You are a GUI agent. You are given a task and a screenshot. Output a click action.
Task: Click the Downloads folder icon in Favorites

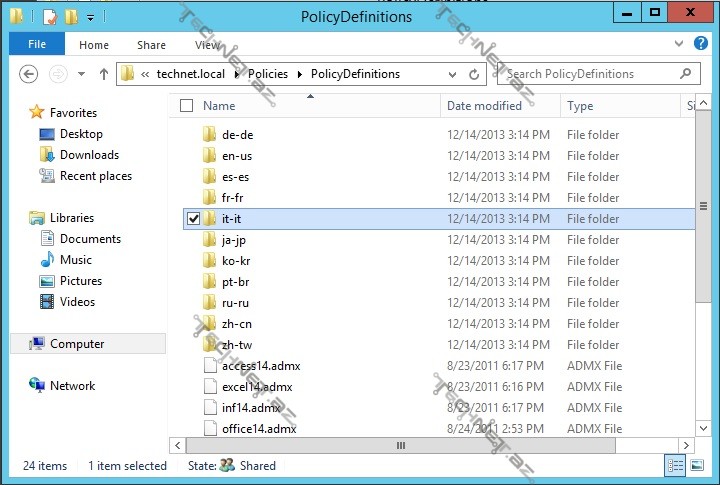coord(46,155)
